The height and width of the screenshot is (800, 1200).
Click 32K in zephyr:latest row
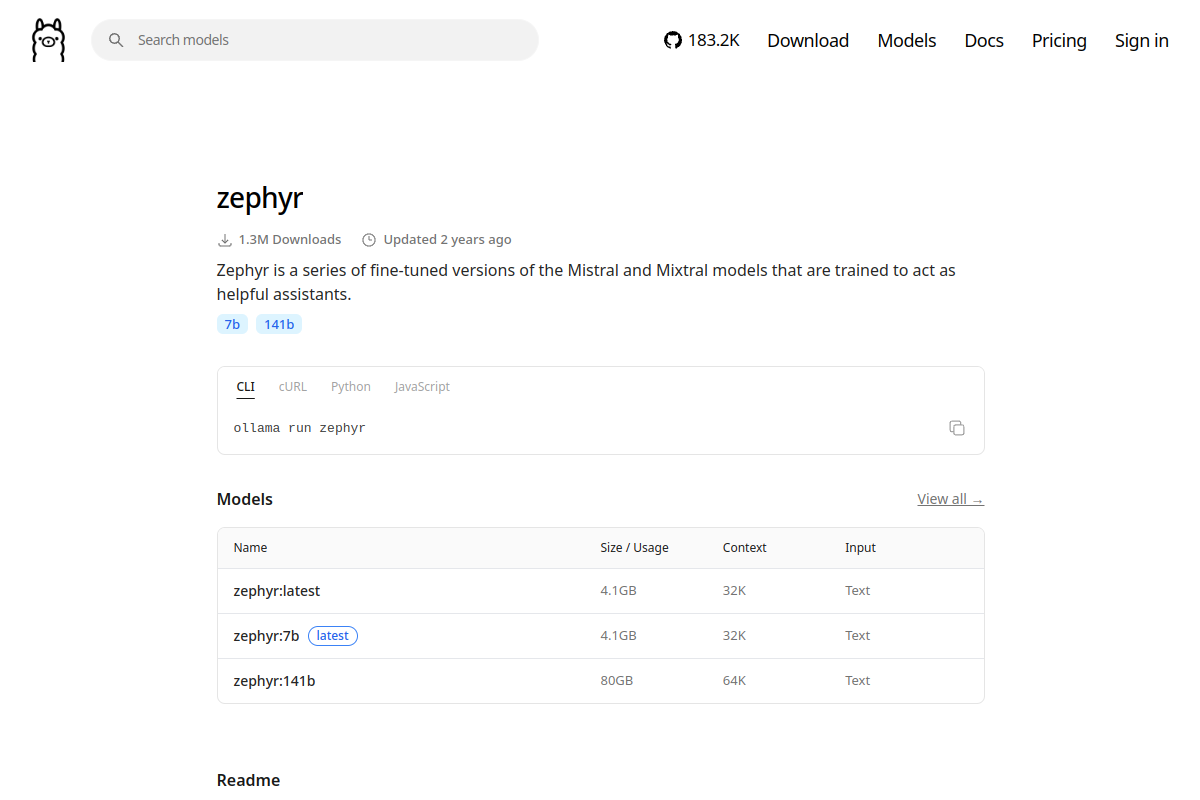[734, 591]
